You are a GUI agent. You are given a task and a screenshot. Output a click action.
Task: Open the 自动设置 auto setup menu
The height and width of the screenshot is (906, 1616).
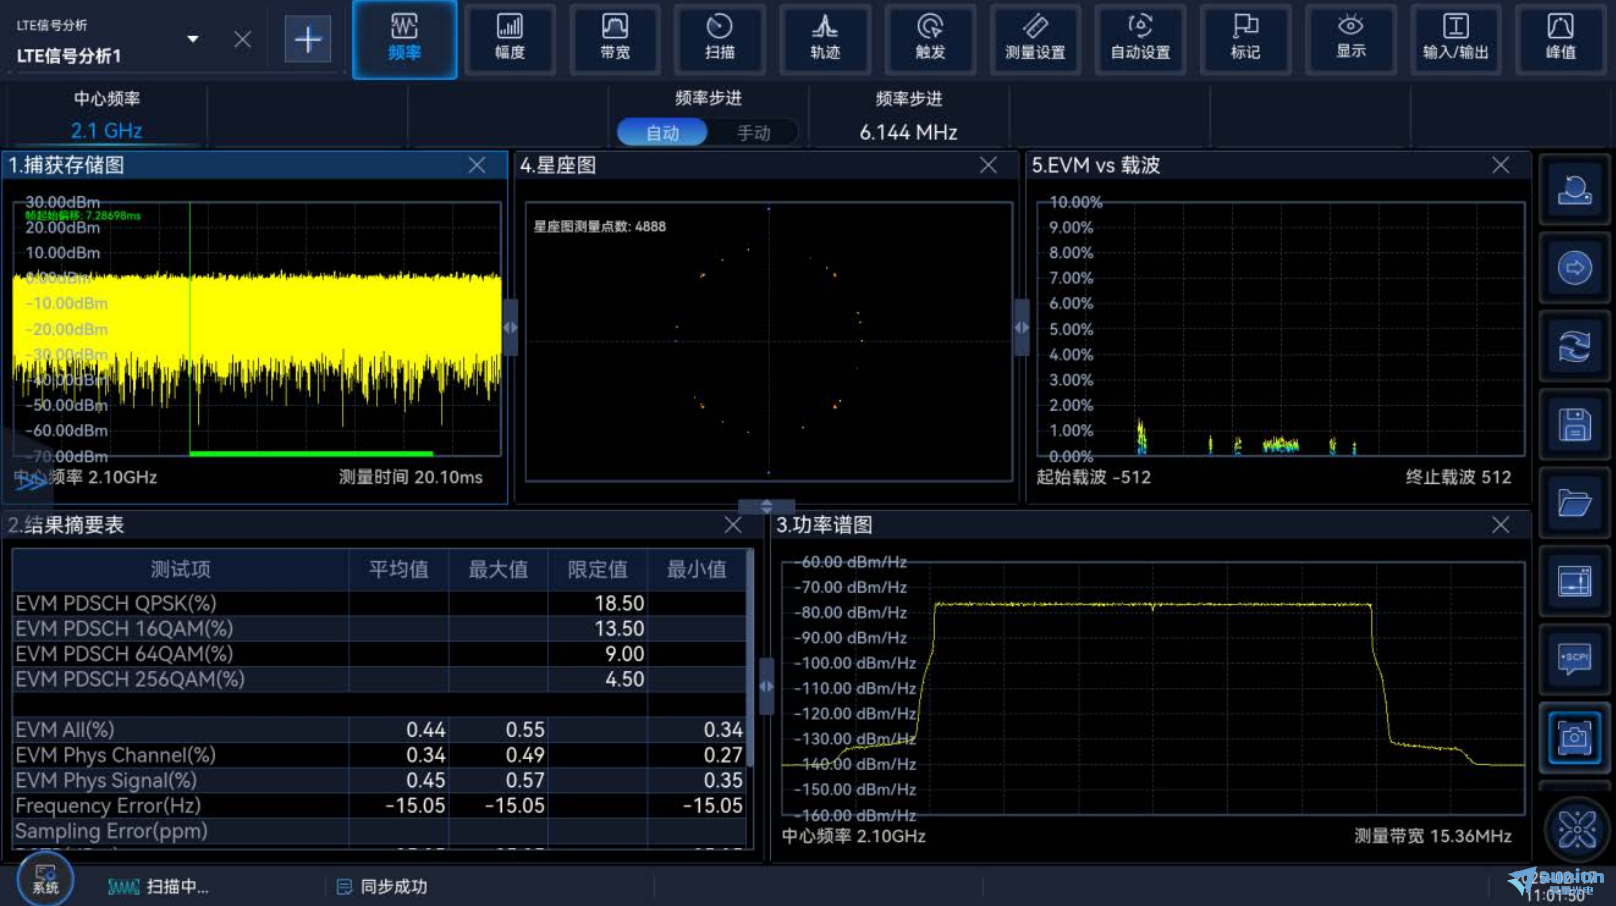pyautogui.click(x=1140, y=39)
